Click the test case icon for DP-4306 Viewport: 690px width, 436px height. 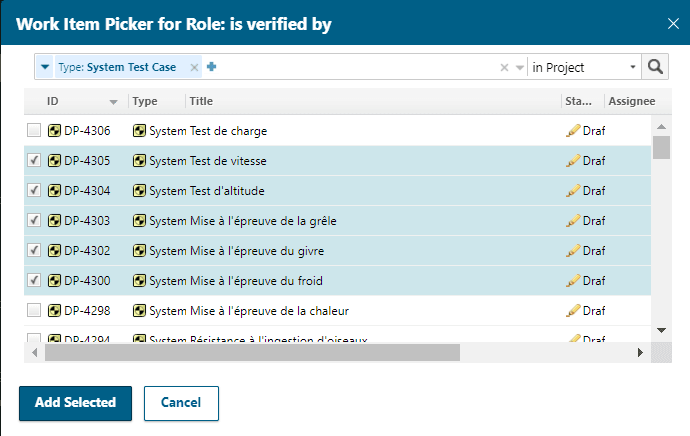coord(55,130)
